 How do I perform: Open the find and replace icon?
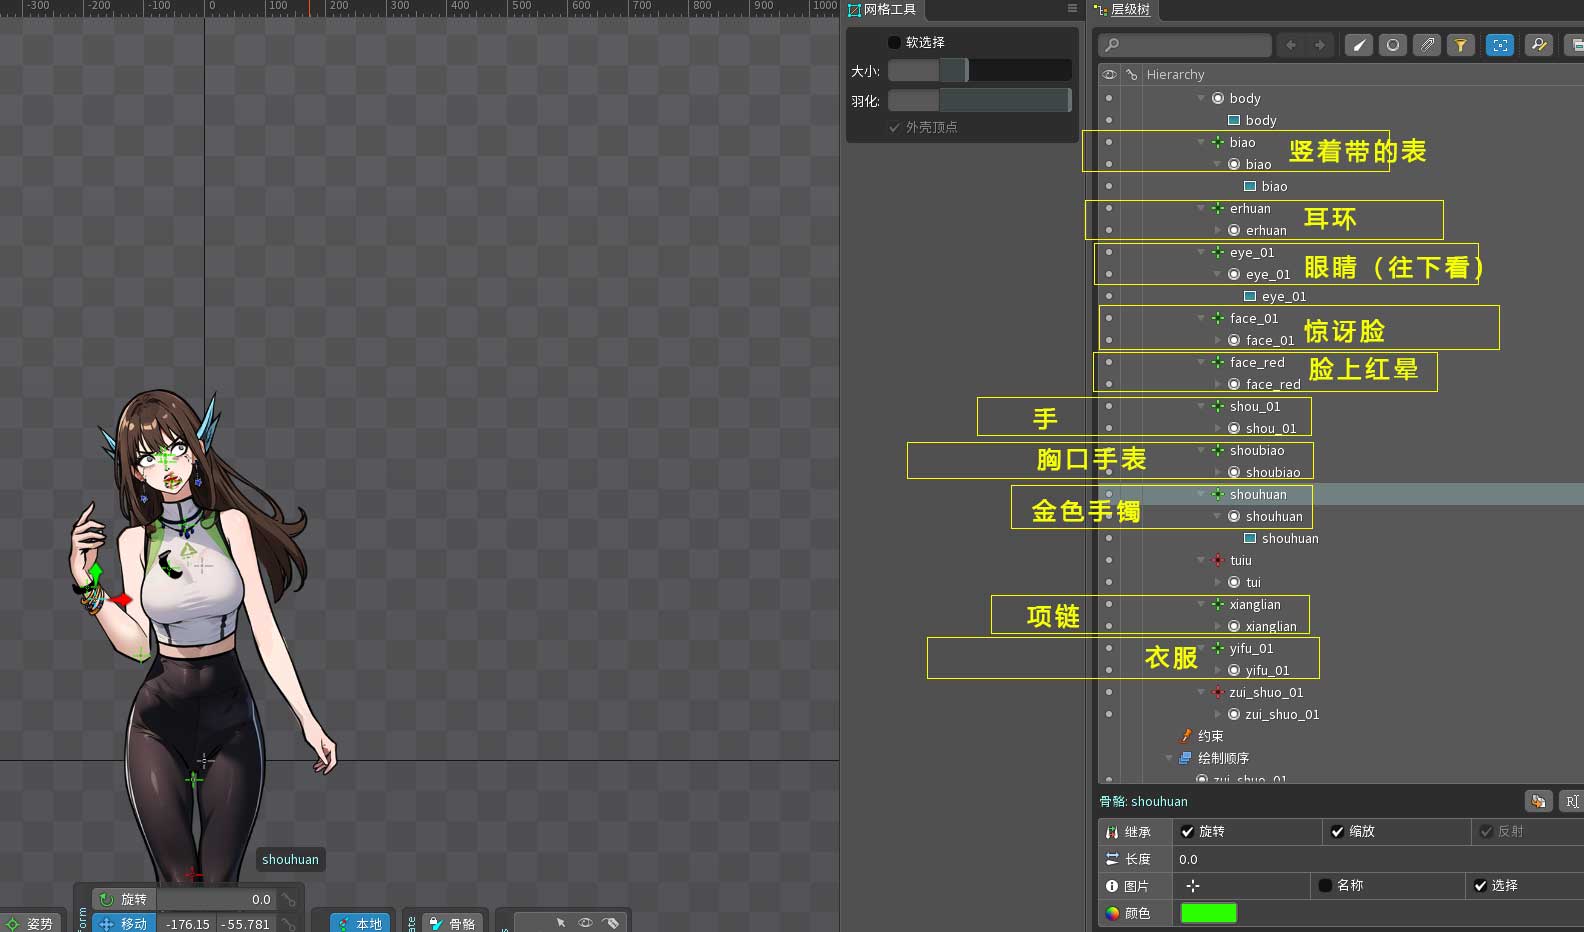(x=1539, y=45)
